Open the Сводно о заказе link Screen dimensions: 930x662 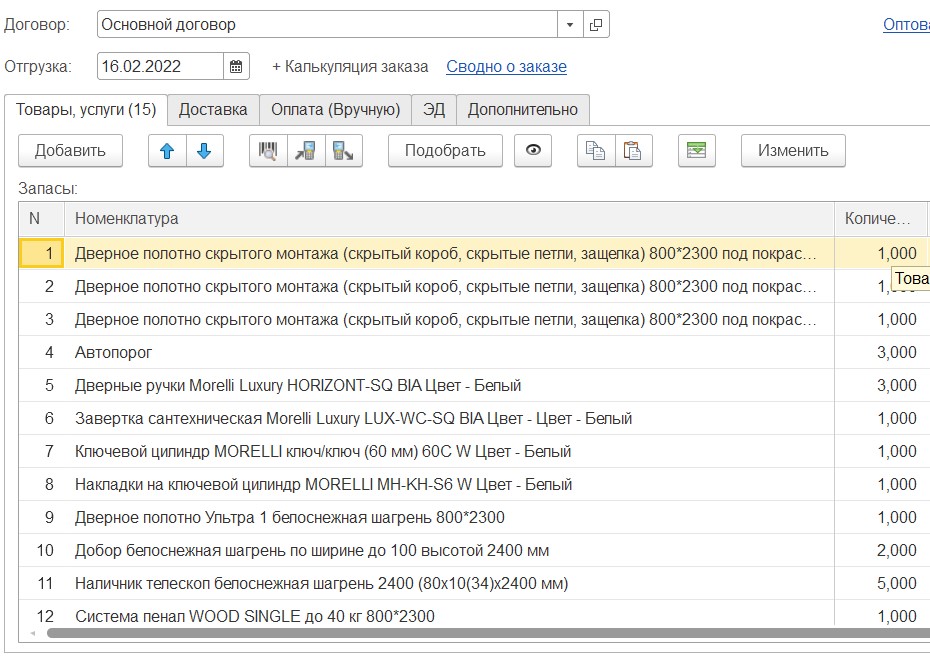pos(506,67)
